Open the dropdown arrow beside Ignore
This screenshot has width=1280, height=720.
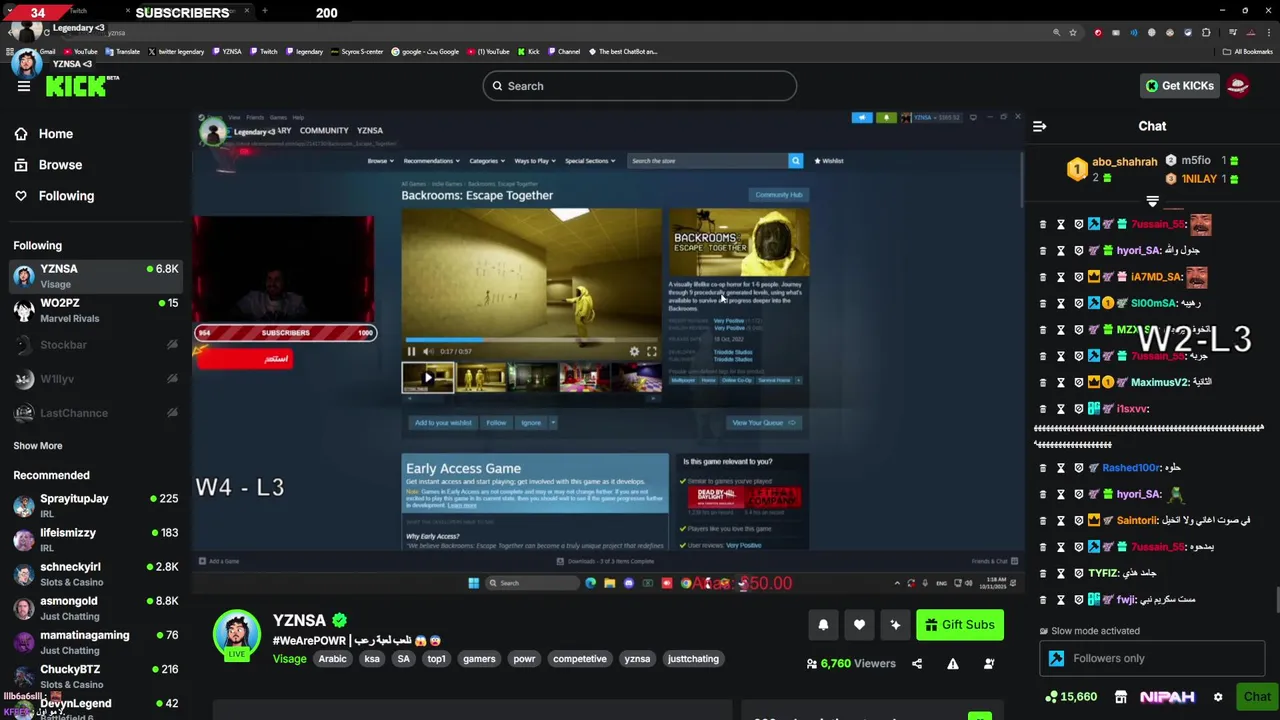pos(553,423)
